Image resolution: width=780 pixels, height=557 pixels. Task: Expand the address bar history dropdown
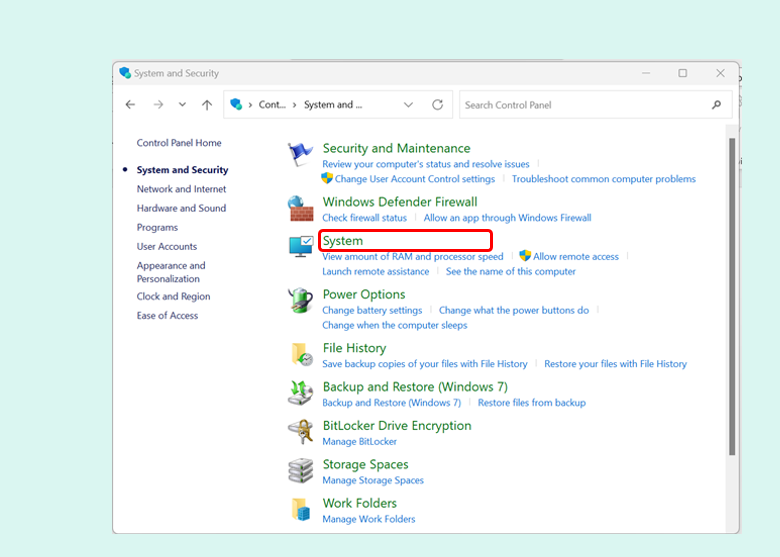[x=408, y=104]
